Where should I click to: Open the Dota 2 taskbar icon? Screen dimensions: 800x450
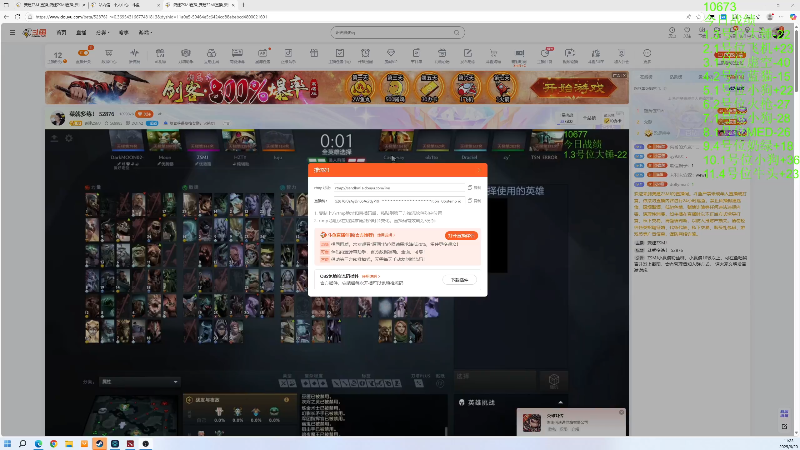pos(130,444)
